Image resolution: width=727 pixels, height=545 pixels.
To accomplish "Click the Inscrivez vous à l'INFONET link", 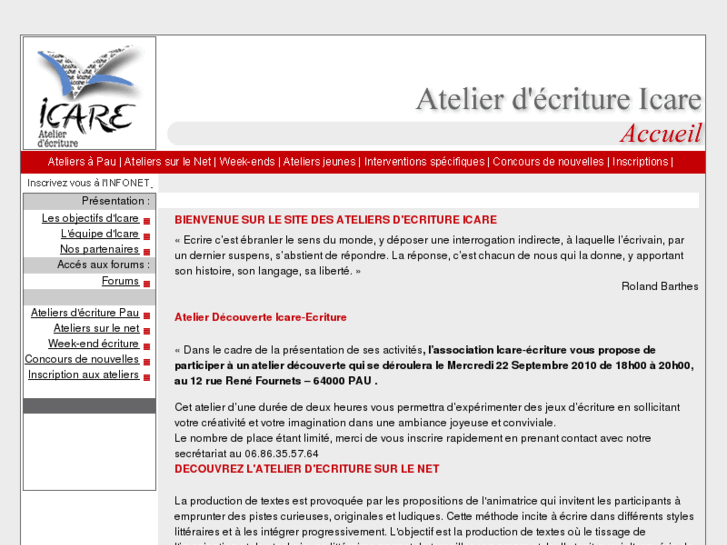I will pos(89,183).
